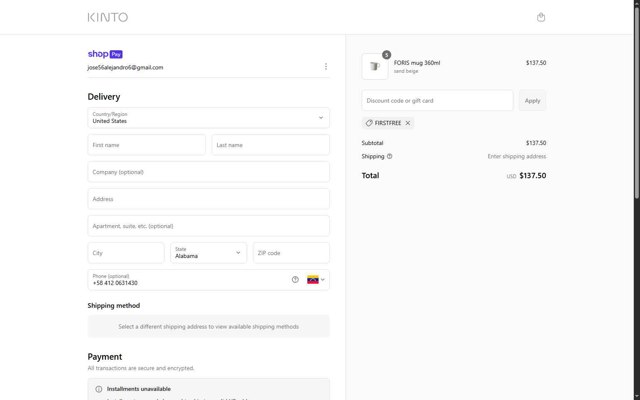Click the Installments unavailable info icon
640x400 pixels.
tap(99, 389)
